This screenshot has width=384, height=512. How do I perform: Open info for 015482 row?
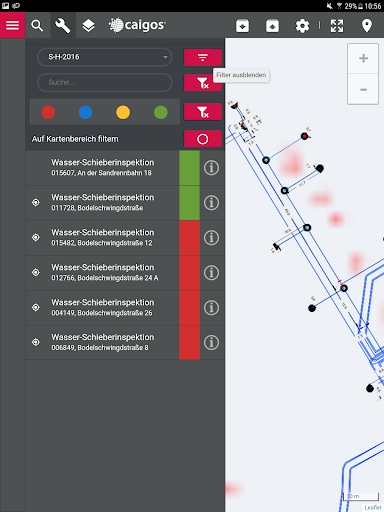[x=211, y=238]
